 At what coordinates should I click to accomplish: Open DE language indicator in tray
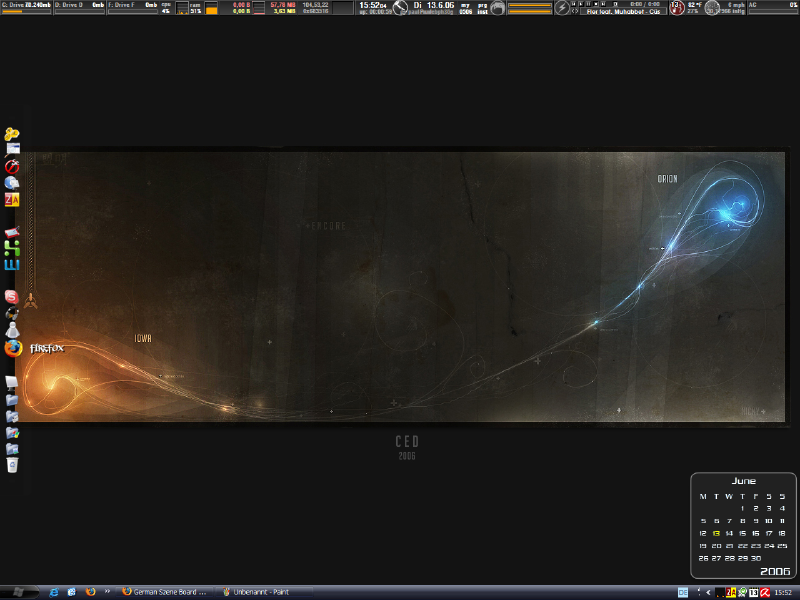[683, 592]
